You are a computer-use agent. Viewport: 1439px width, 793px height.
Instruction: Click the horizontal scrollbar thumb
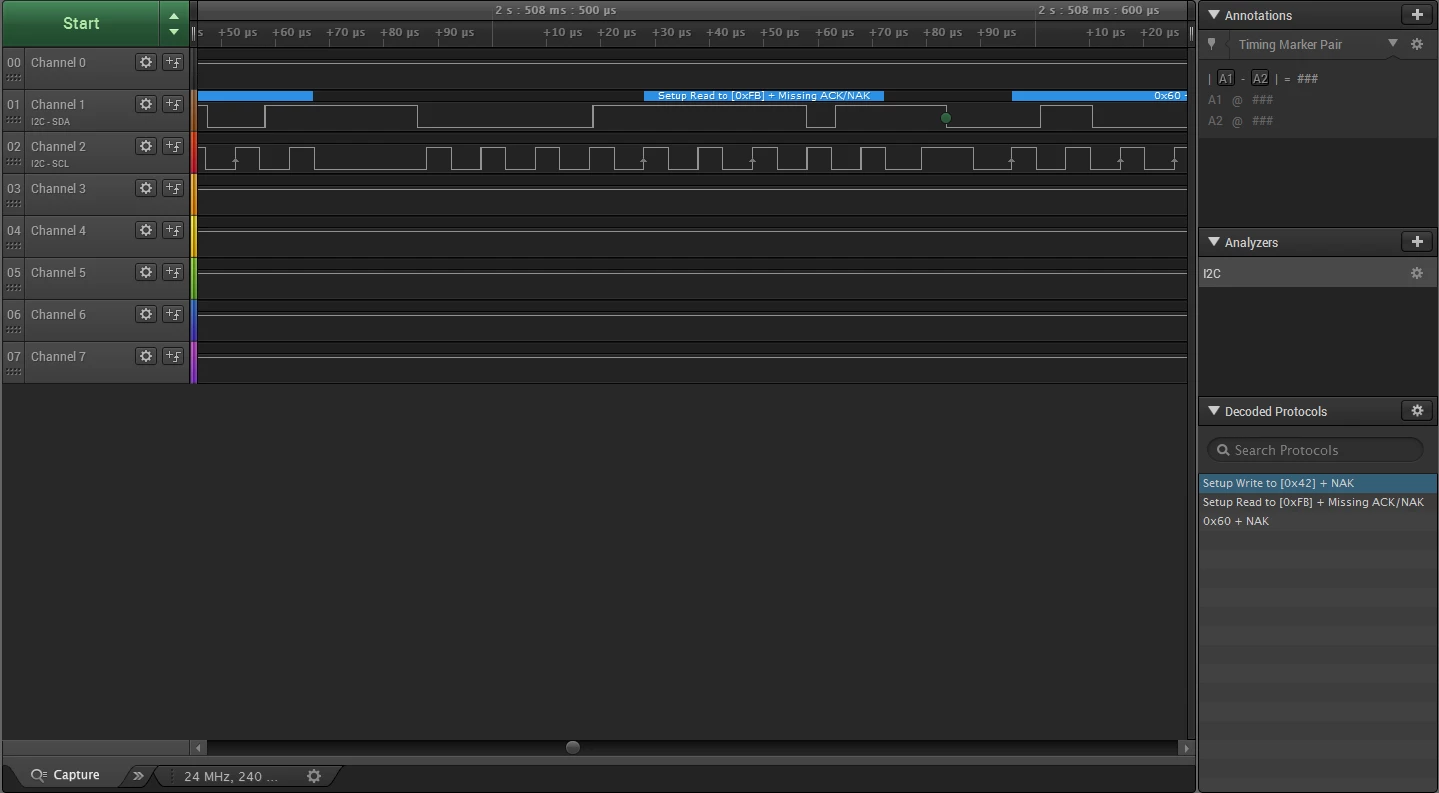tap(573, 747)
